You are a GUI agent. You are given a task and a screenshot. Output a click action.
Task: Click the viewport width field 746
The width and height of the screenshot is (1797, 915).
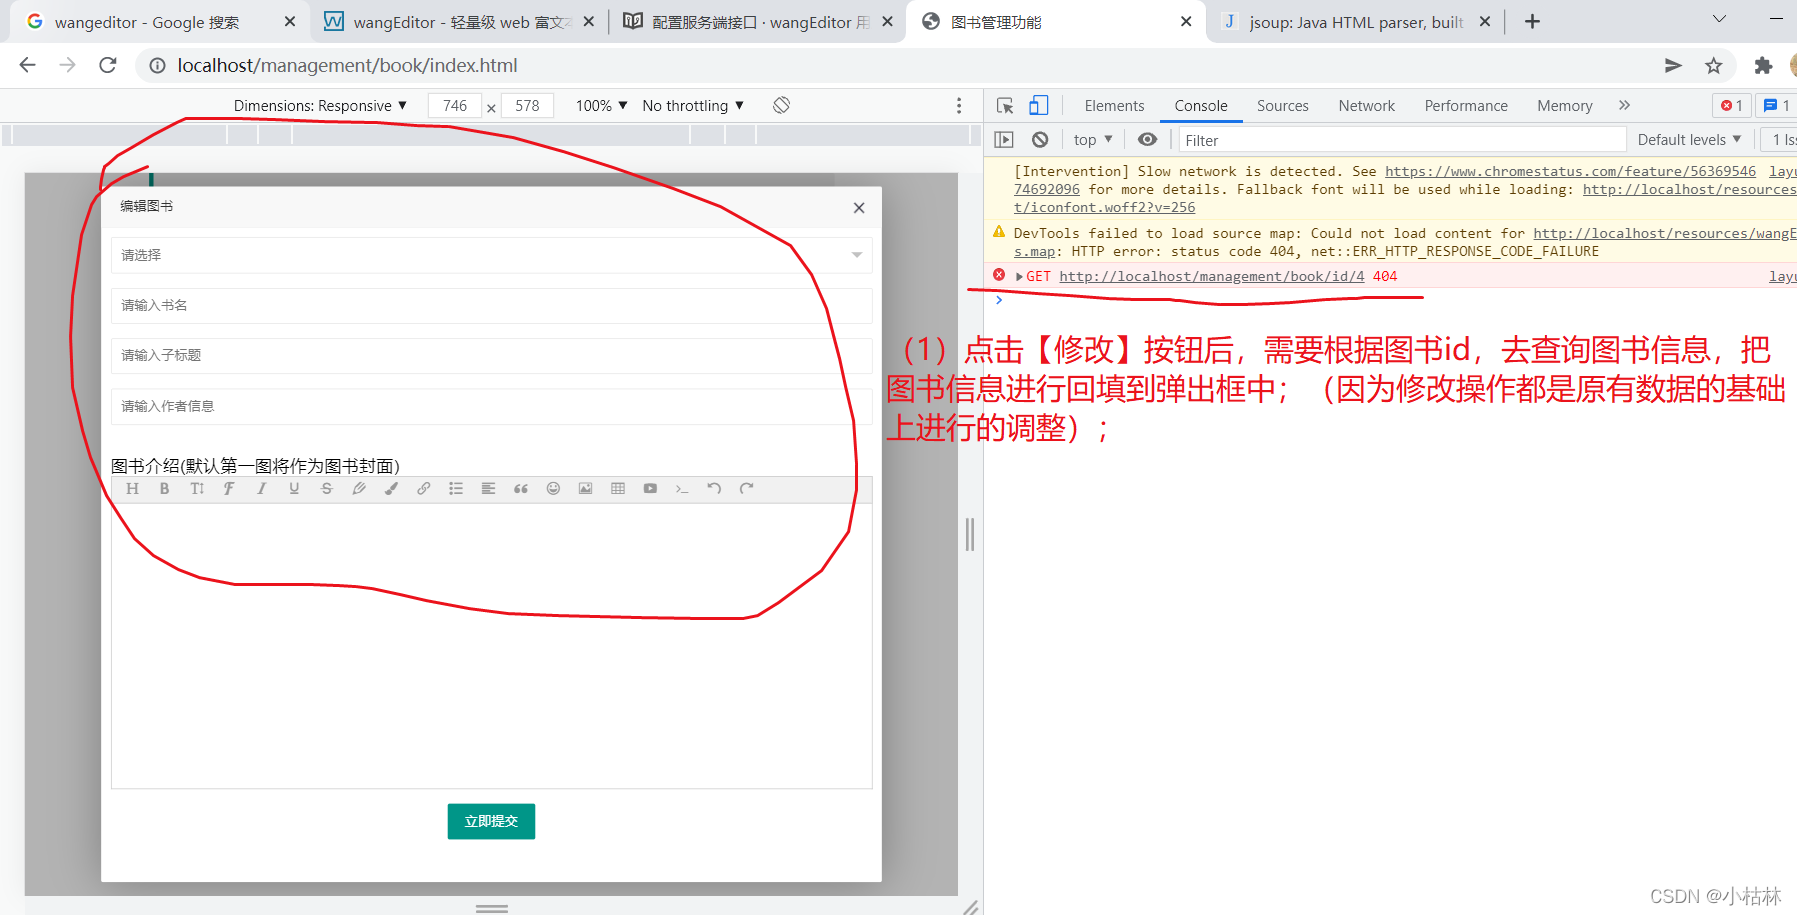pyautogui.click(x=455, y=106)
